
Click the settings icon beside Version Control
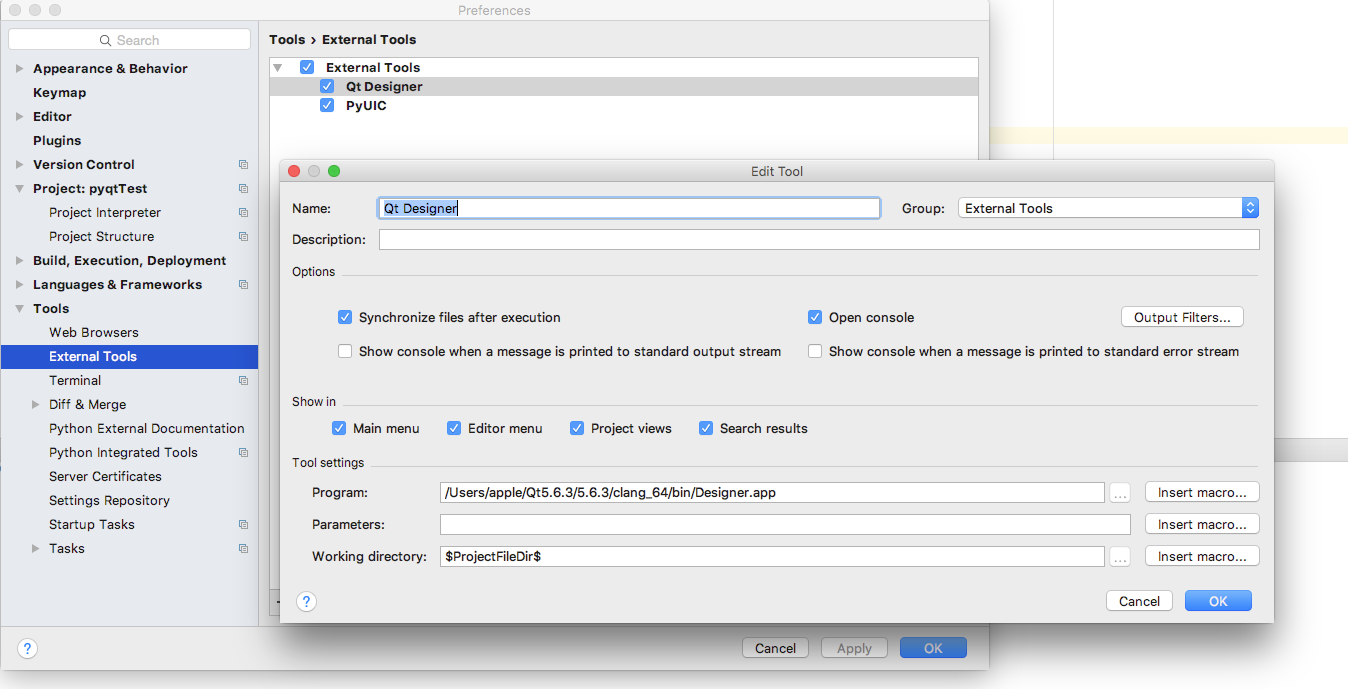pos(243,164)
